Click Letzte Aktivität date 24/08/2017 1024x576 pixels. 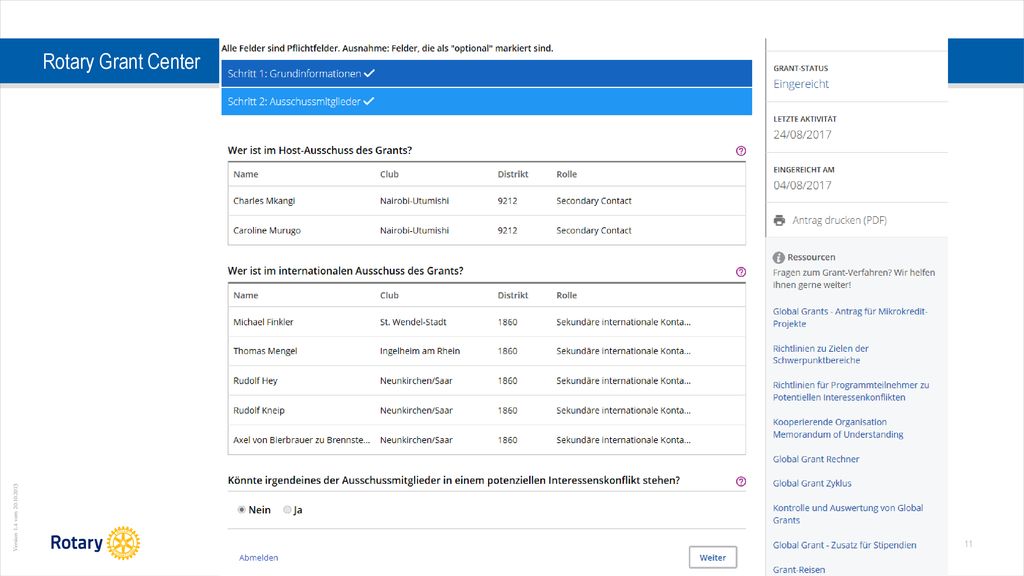pos(802,135)
